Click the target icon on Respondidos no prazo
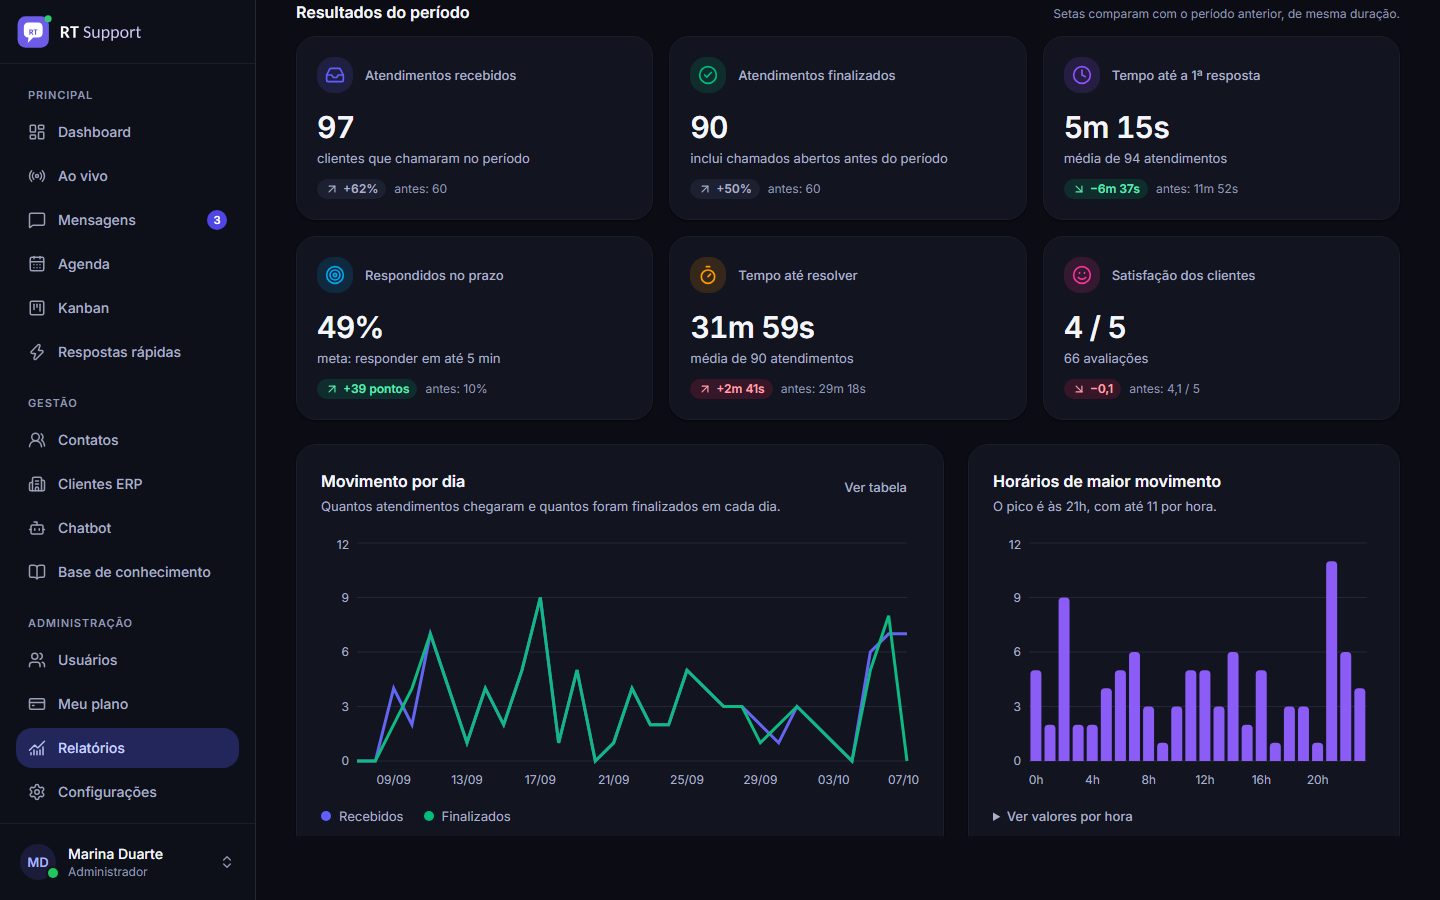Viewport: 1440px width, 900px height. (335, 275)
